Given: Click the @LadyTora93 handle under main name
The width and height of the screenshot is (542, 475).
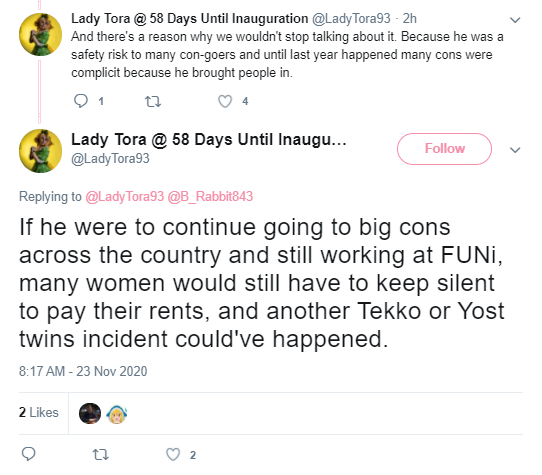Looking at the screenshot, I should (110, 159).
